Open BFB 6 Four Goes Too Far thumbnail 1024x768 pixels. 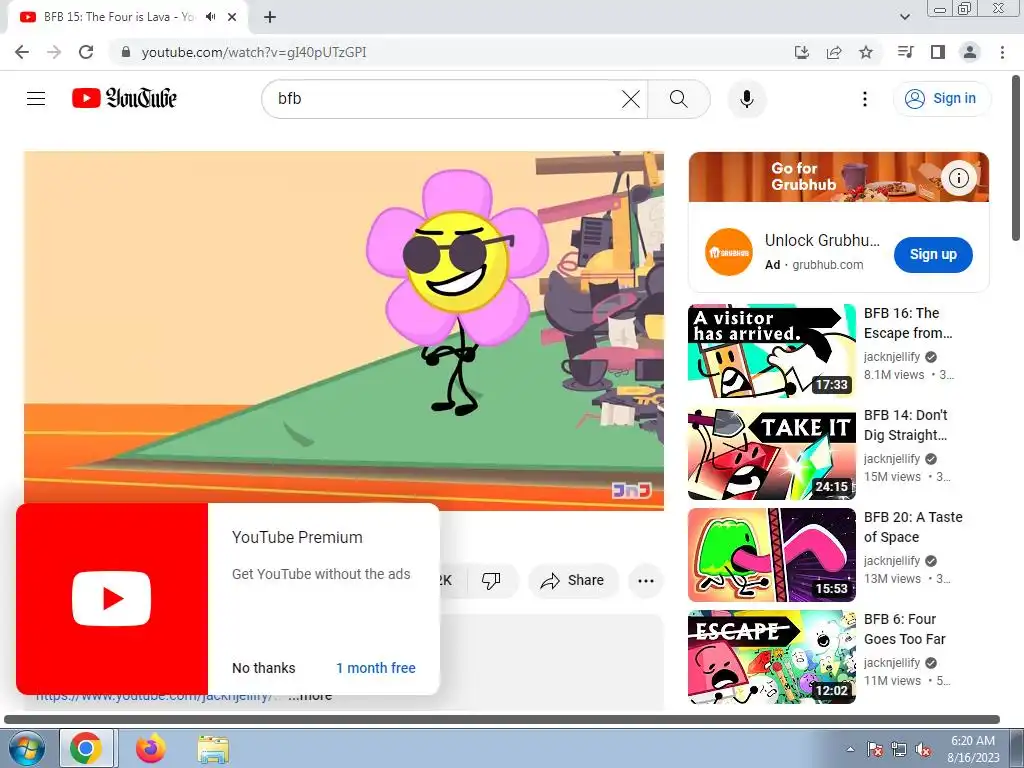tap(771, 657)
